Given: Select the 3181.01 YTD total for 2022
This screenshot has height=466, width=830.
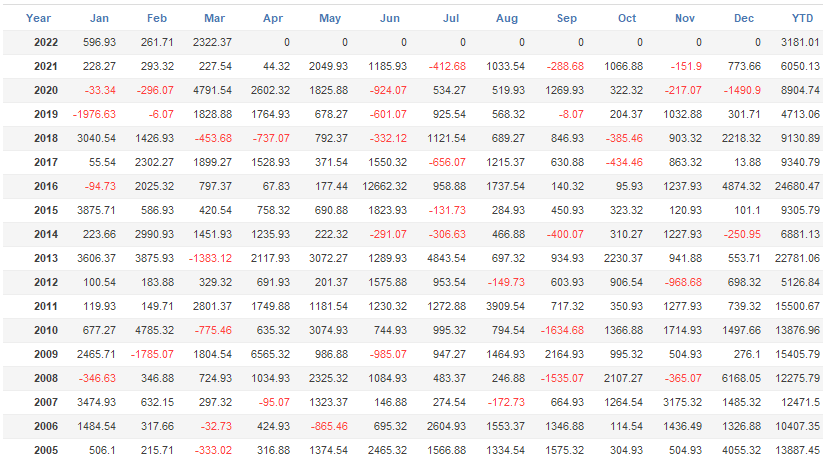Looking at the screenshot, I should (798, 42).
